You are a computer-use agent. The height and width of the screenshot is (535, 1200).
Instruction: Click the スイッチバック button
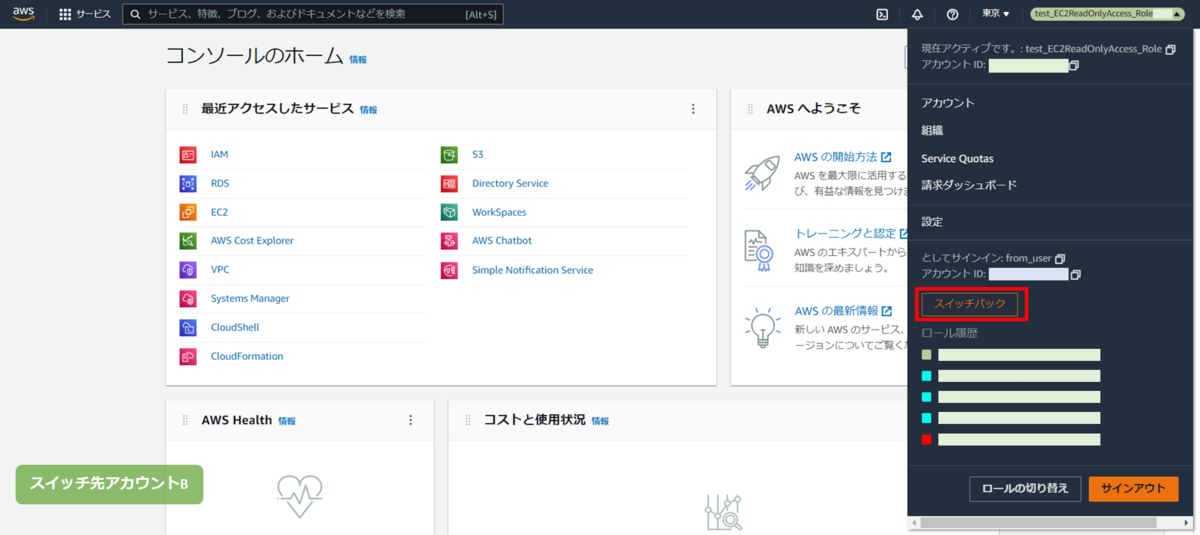(970, 303)
